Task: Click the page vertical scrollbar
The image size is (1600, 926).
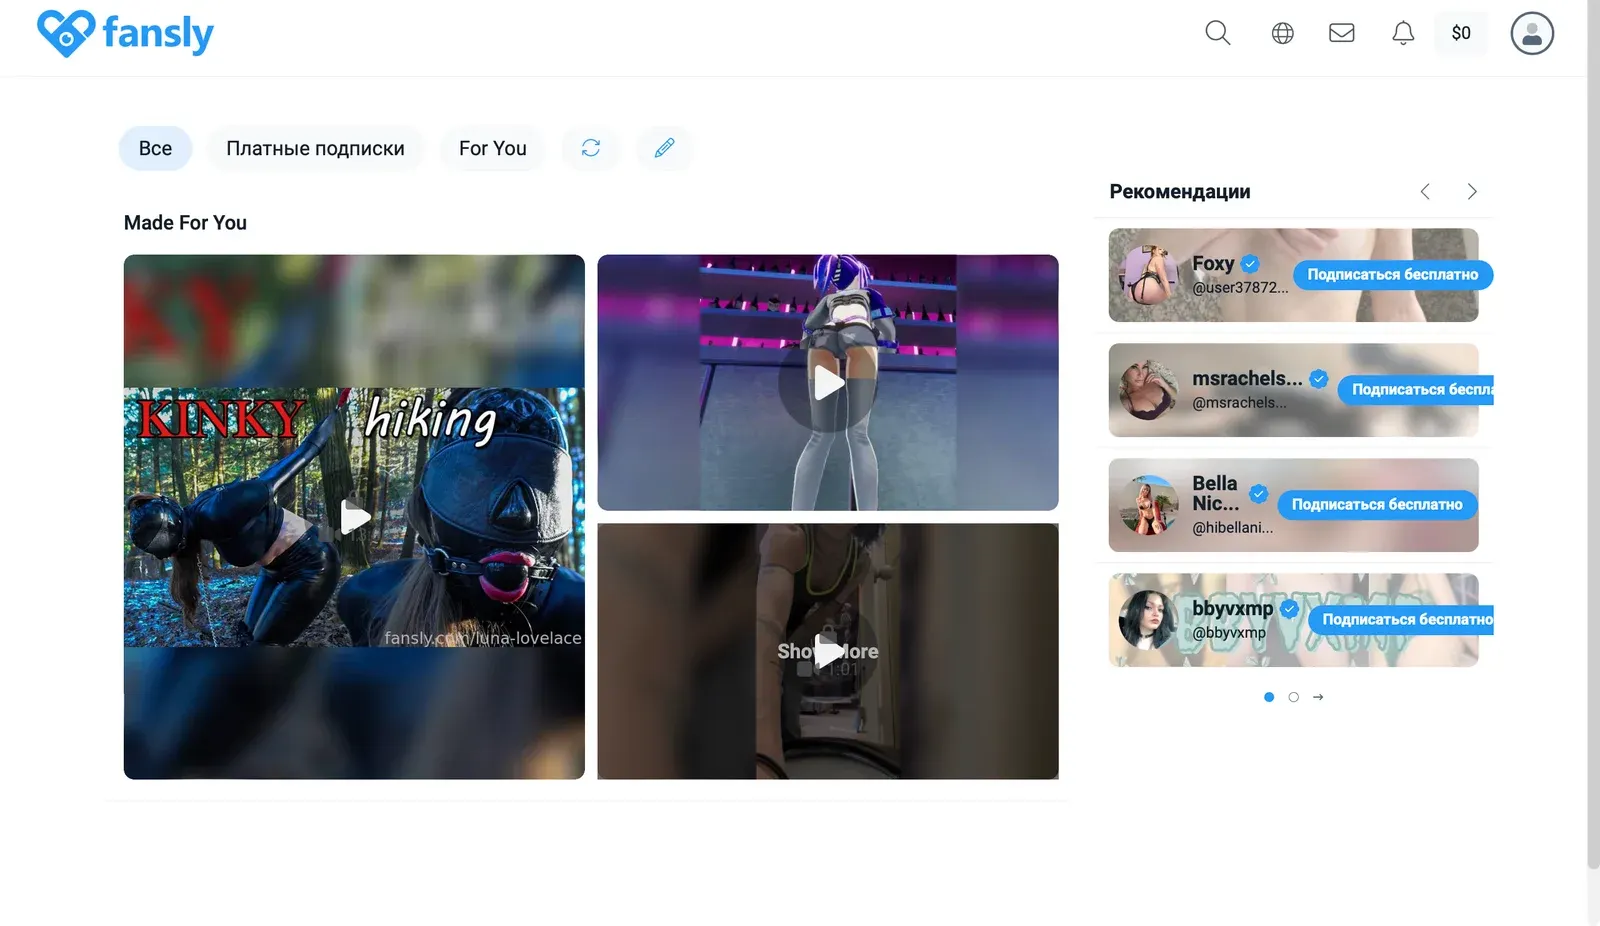Action: [1593, 435]
